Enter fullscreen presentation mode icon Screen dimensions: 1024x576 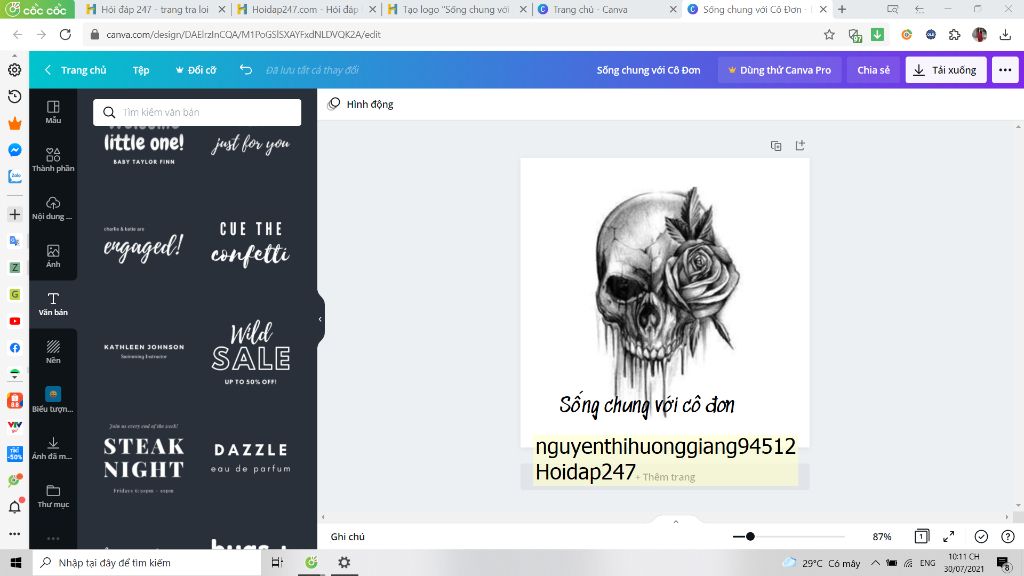pyautogui.click(x=949, y=536)
